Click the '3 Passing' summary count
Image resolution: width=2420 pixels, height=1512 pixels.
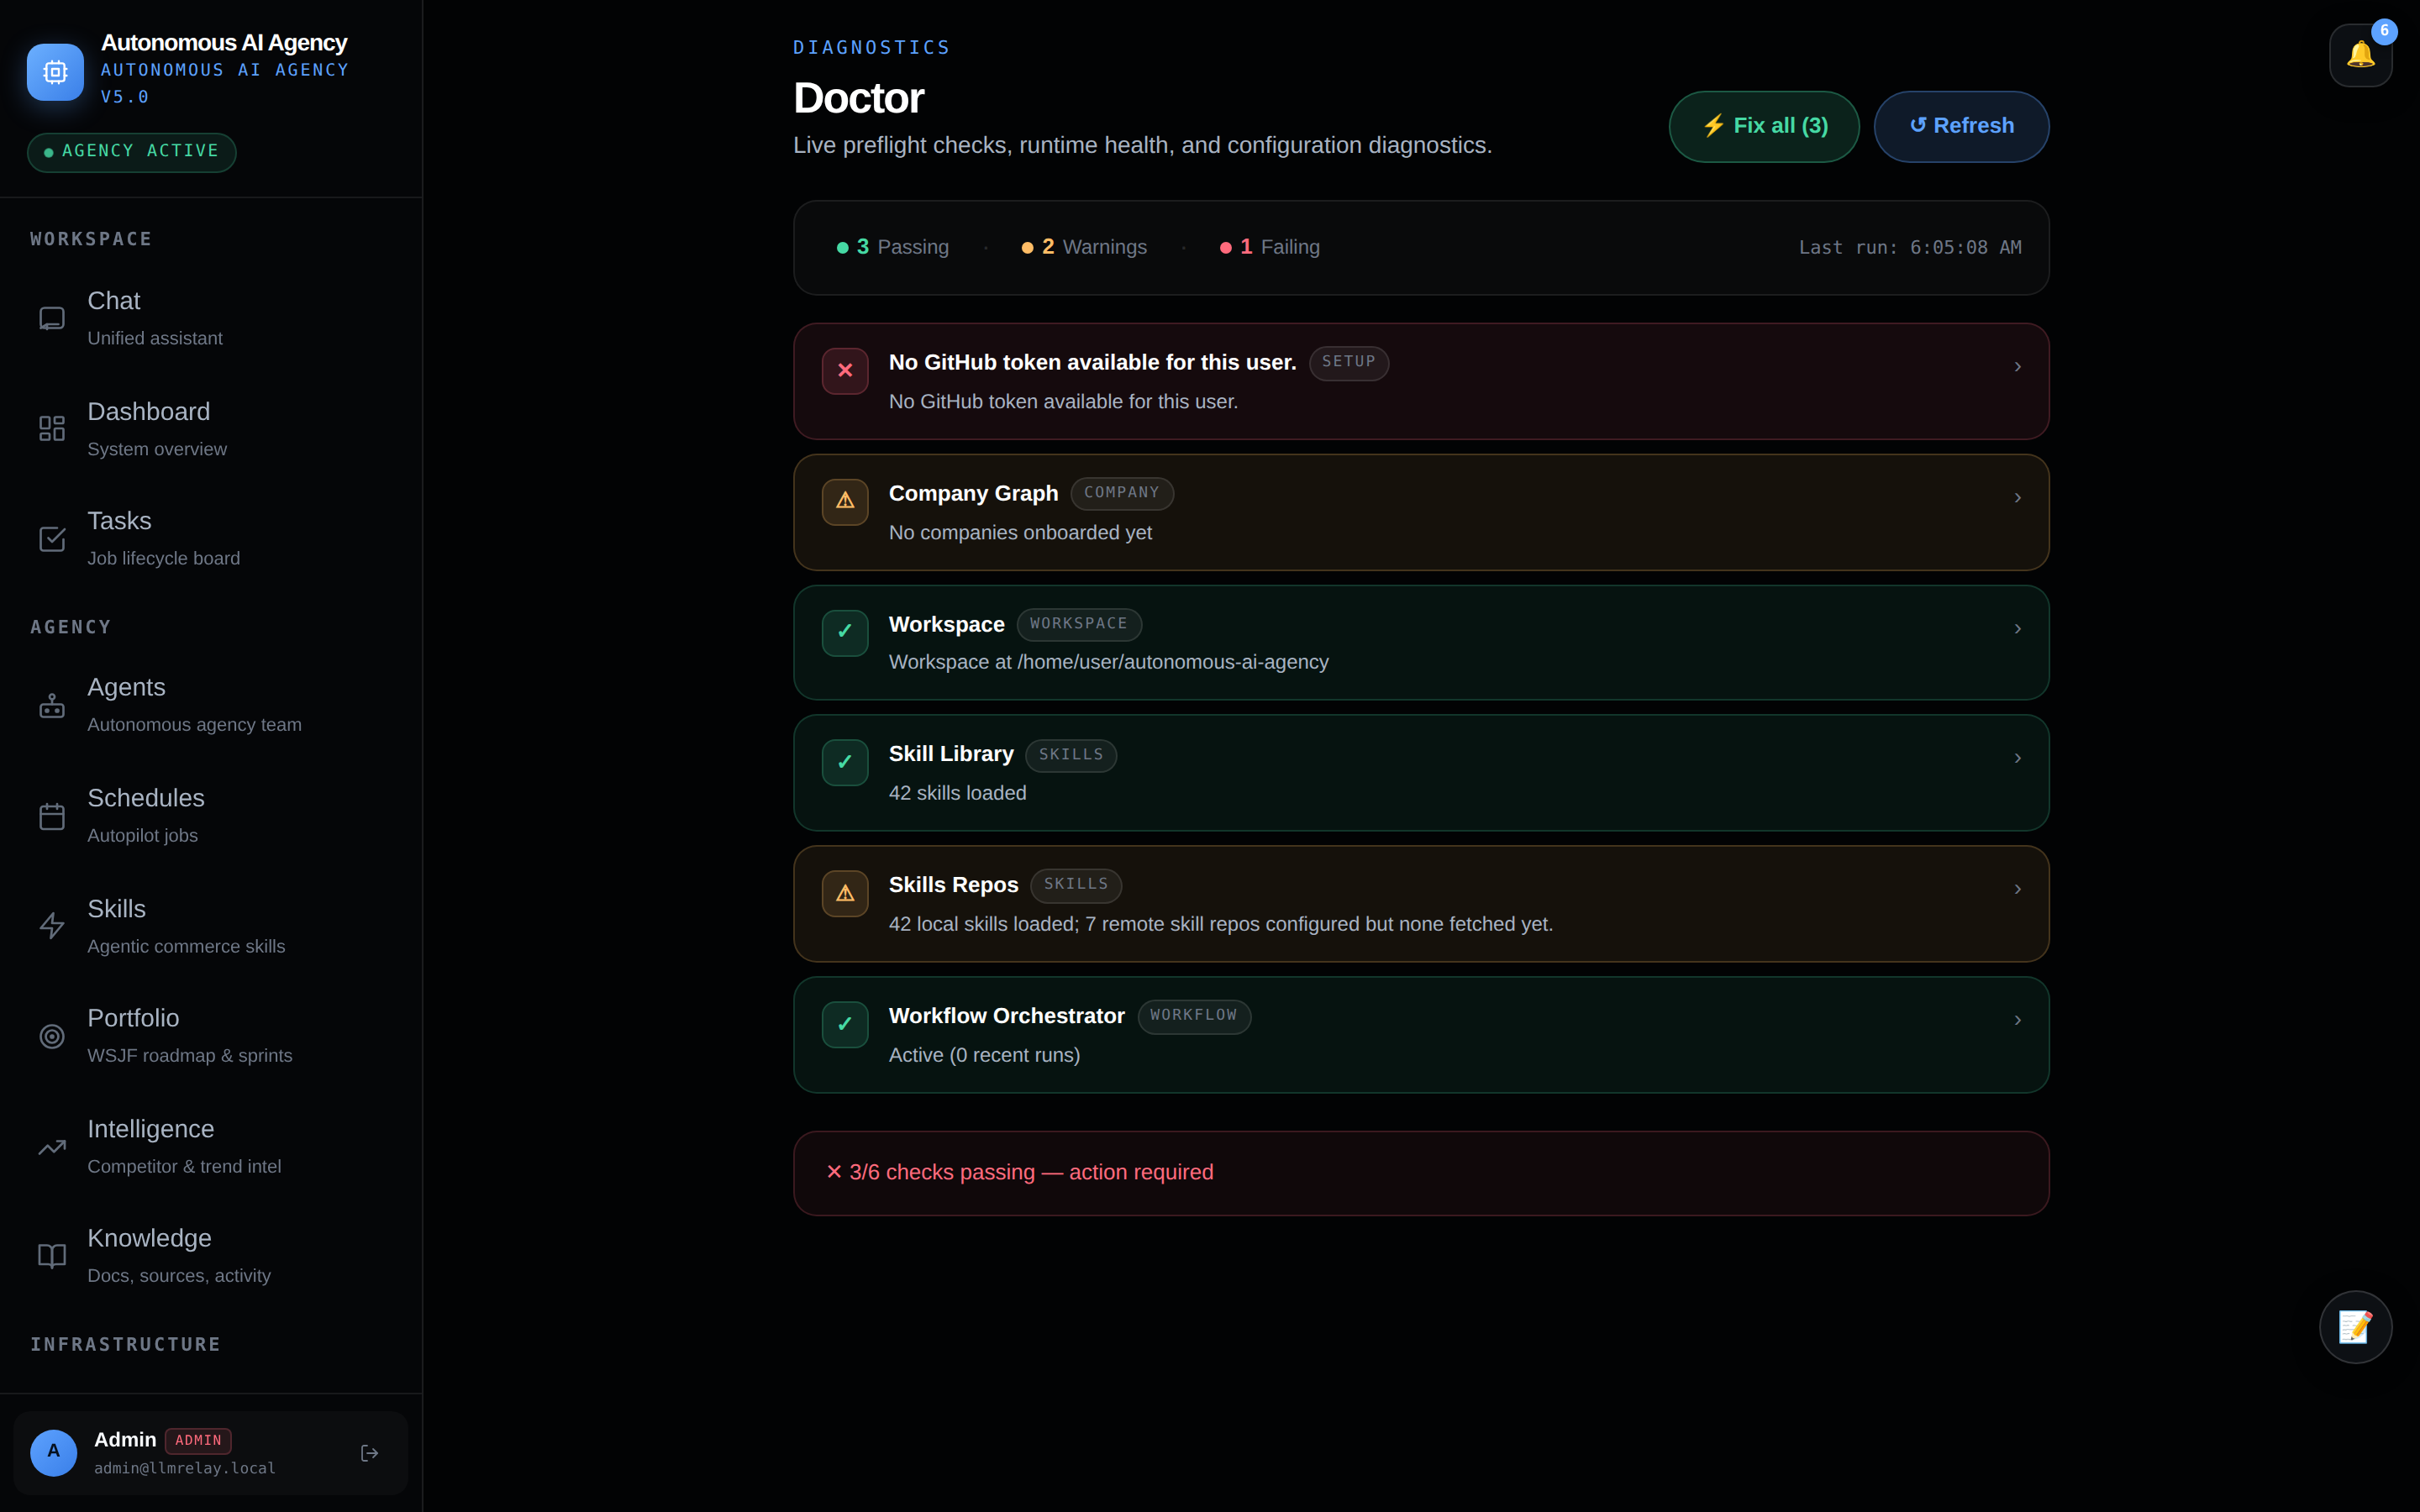click(x=892, y=247)
